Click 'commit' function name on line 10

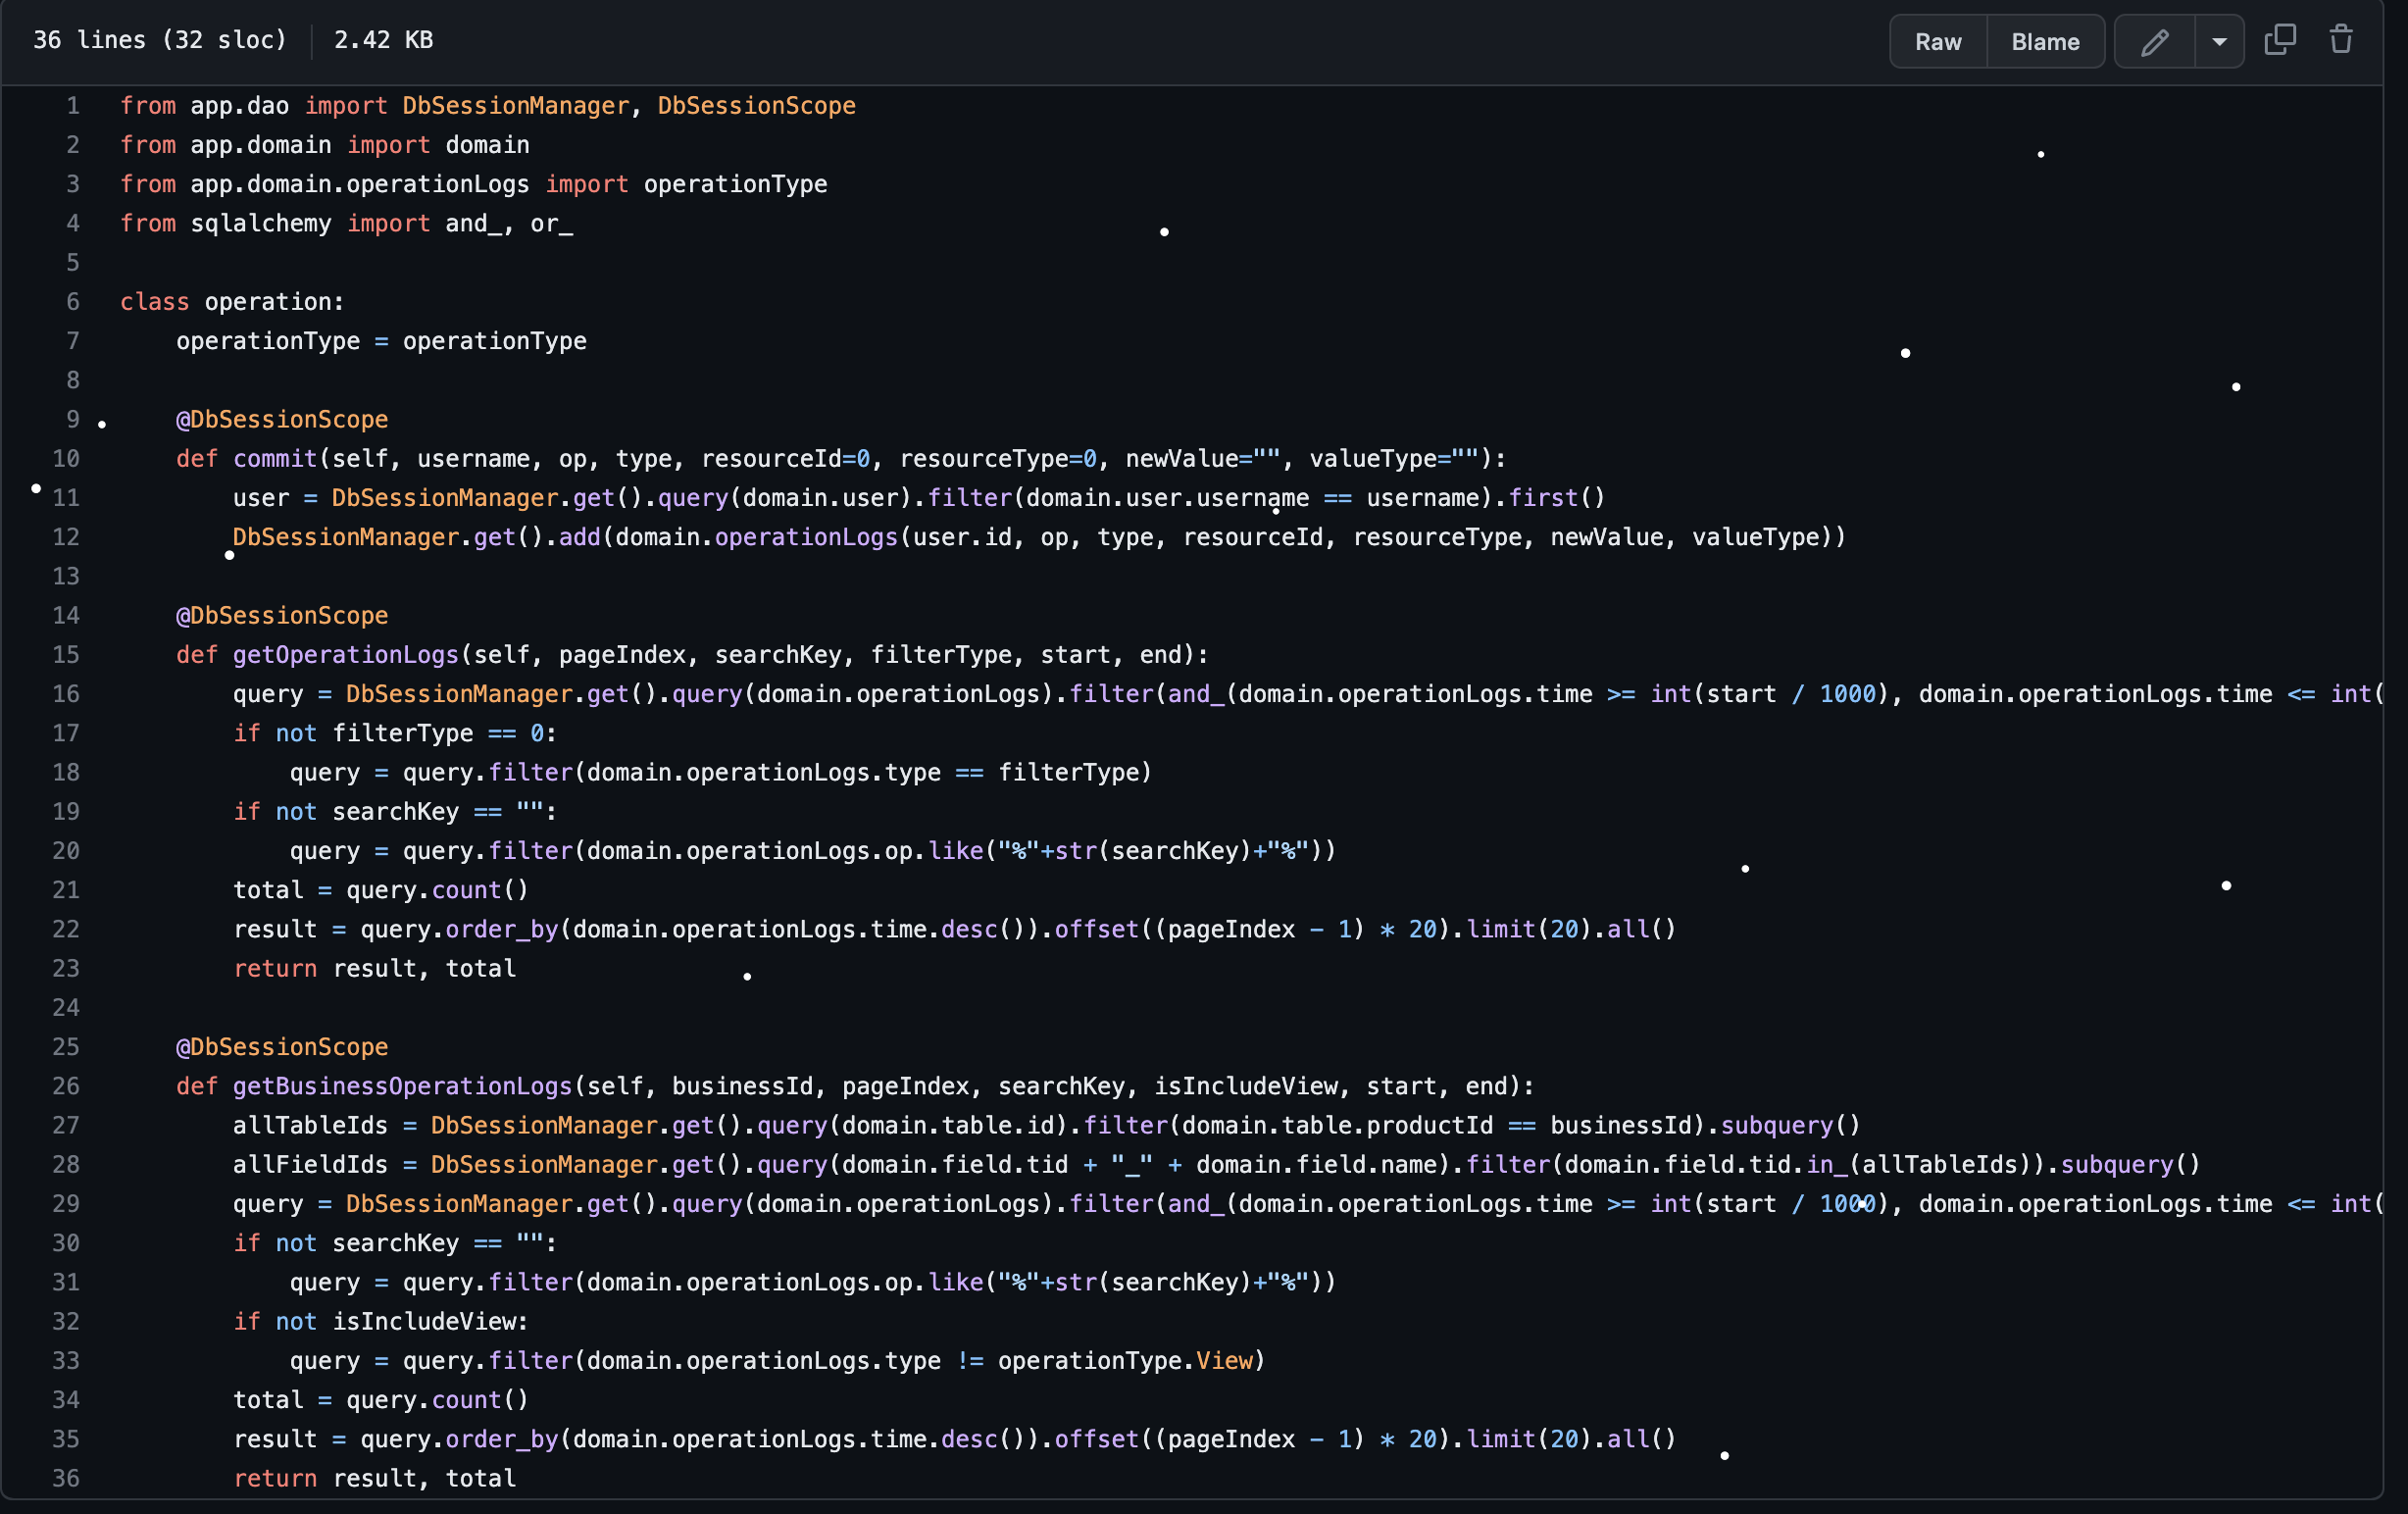pos(275,459)
